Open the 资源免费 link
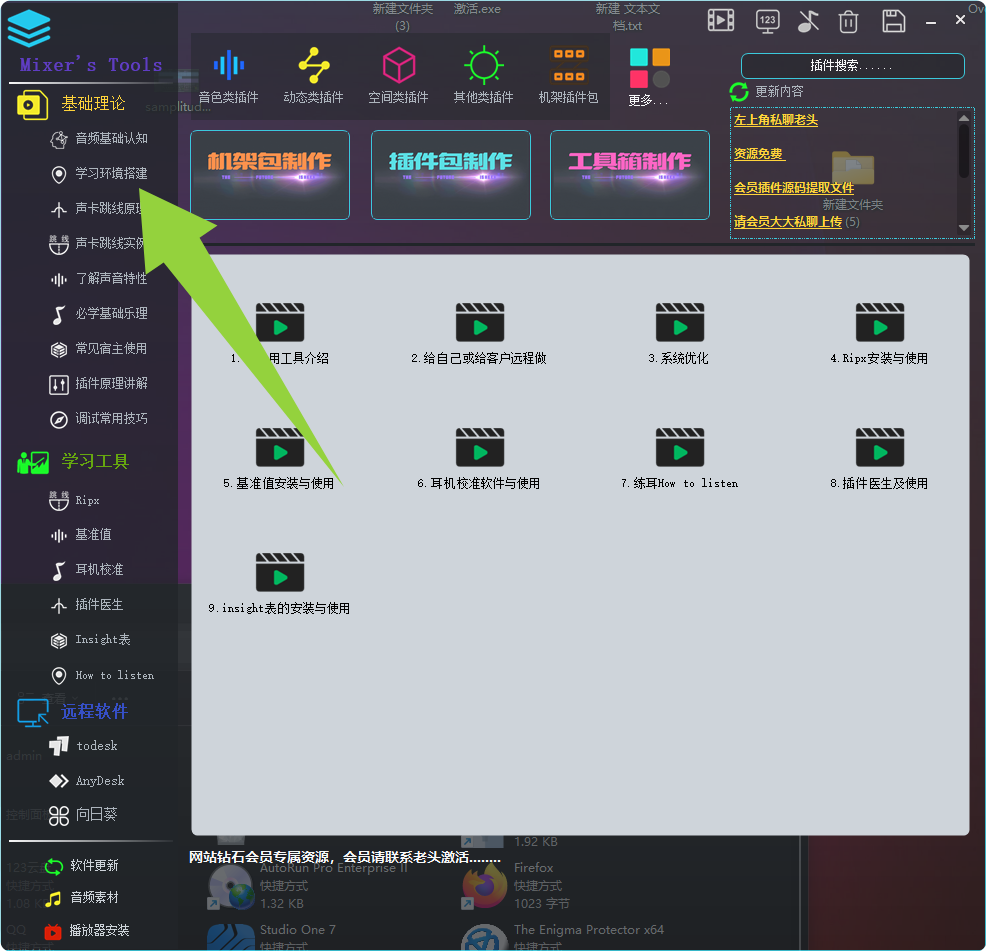 (758, 153)
